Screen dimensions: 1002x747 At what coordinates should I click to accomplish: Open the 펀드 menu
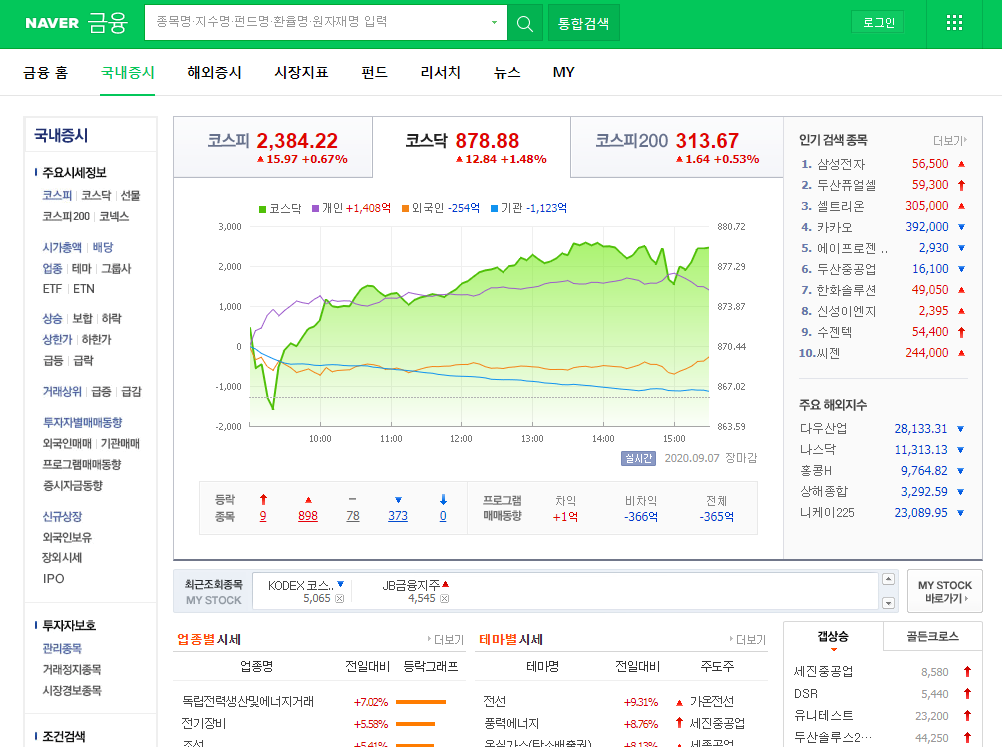[x=374, y=73]
